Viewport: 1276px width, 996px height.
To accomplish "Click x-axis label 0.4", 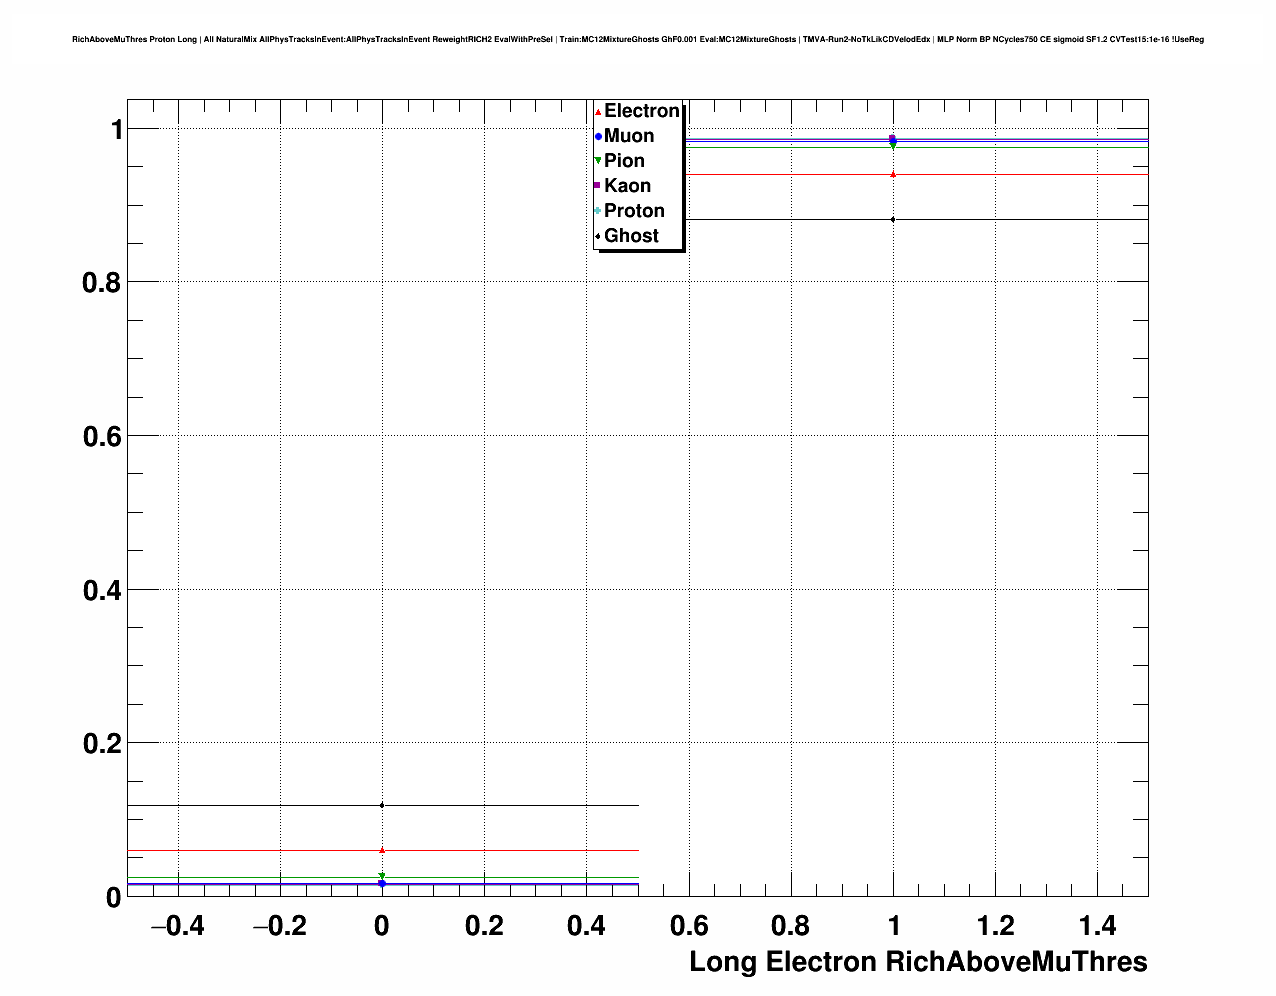I will [586, 926].
